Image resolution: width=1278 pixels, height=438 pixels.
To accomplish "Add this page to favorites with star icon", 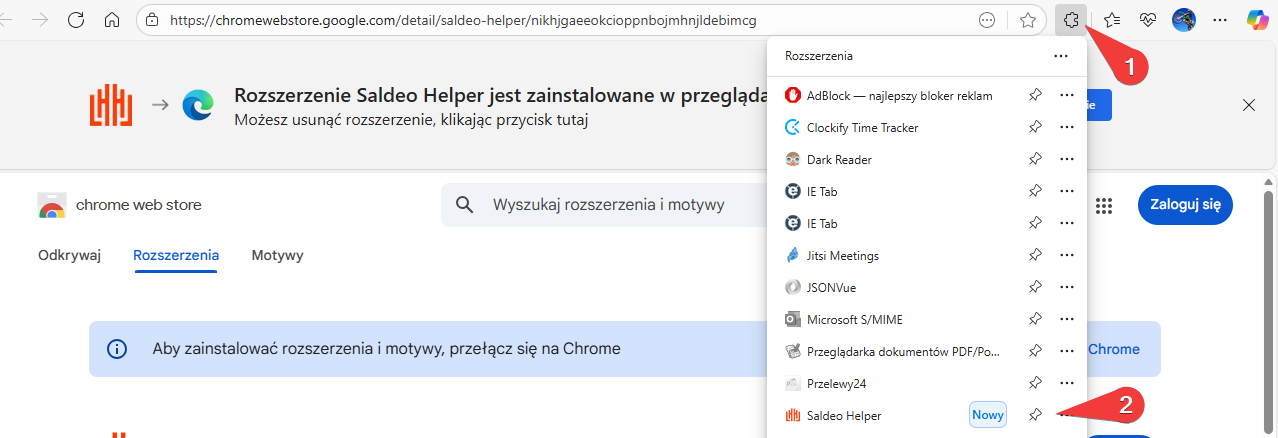I will 1027,20.
